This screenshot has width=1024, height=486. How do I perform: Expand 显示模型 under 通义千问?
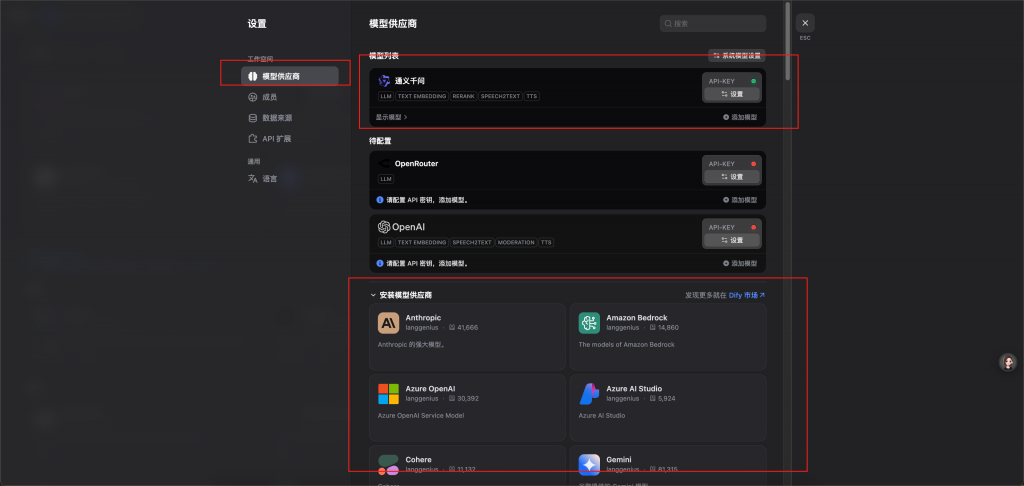click(x=392, y=117)
